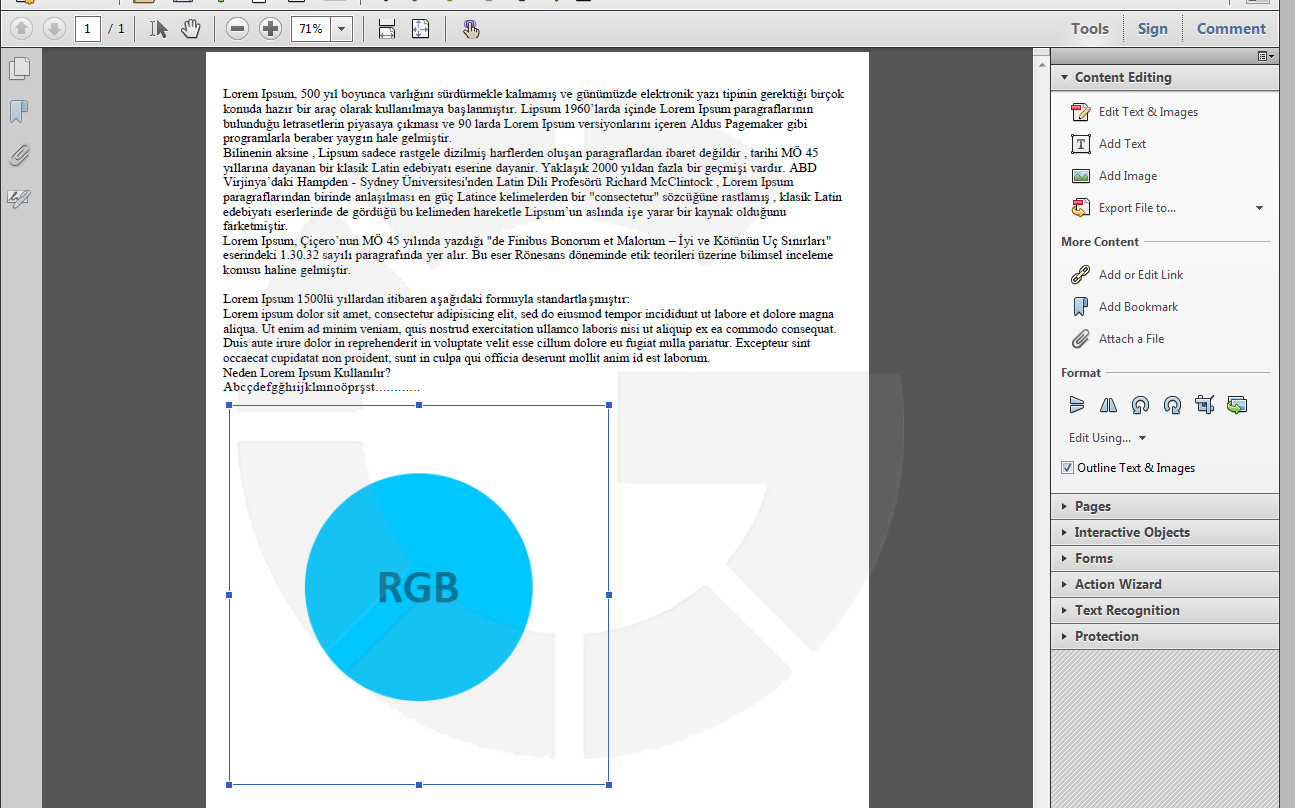Select the RGB circle image in document

(419, 595)
